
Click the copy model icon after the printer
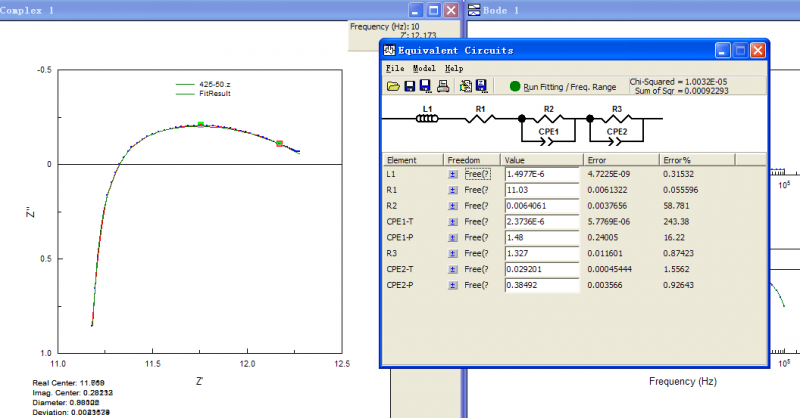[x=465, y=87]
